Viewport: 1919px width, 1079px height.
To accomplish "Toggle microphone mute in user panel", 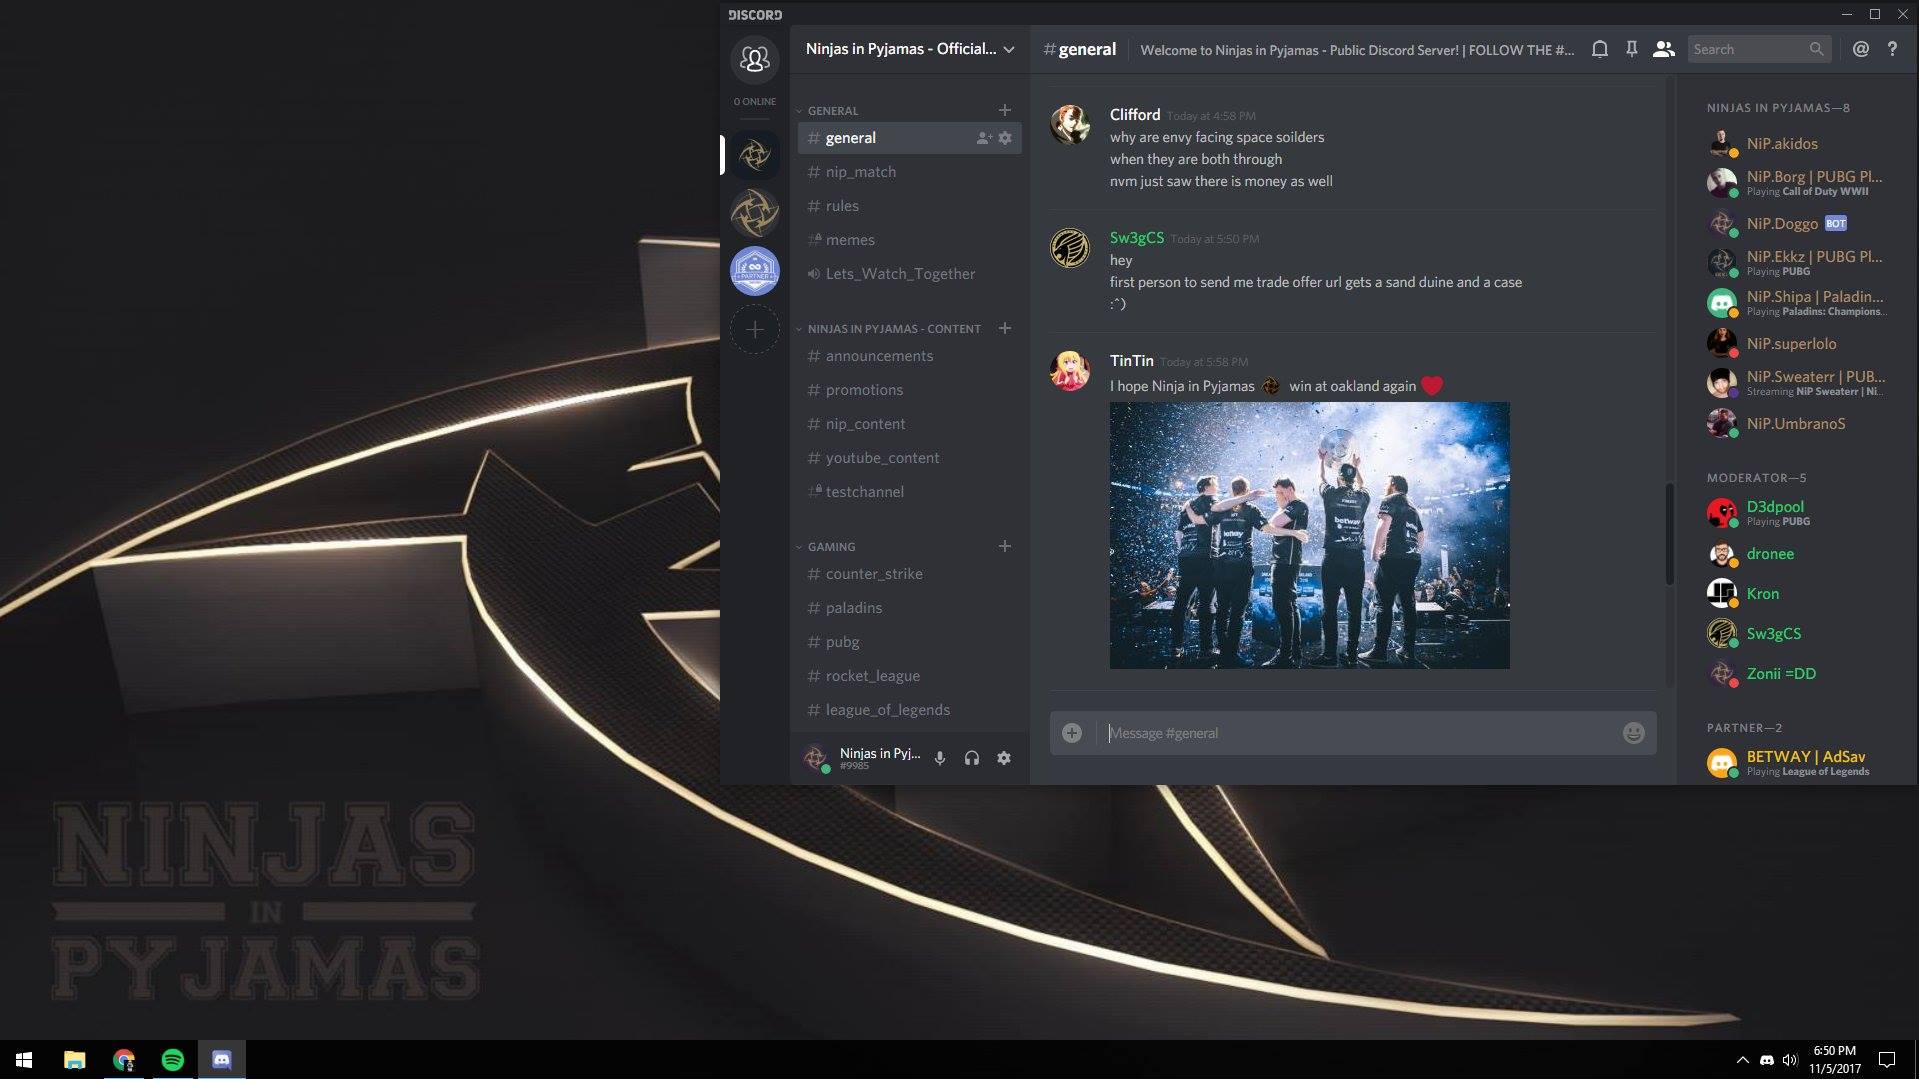I will tap(940, 758).
